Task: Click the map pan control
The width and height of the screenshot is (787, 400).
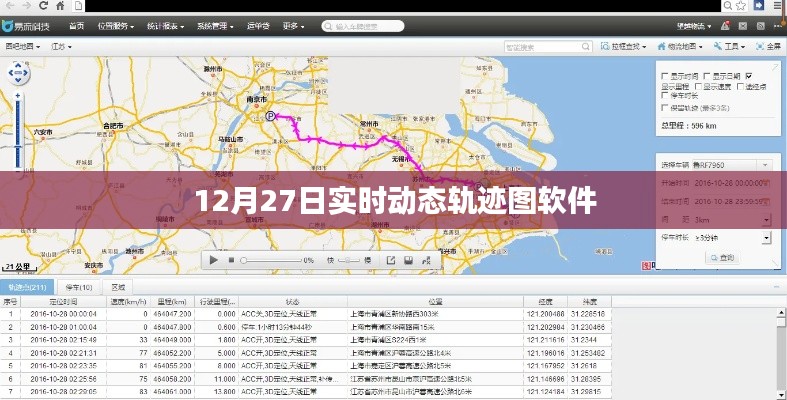Action: click(x=19, y=73)
